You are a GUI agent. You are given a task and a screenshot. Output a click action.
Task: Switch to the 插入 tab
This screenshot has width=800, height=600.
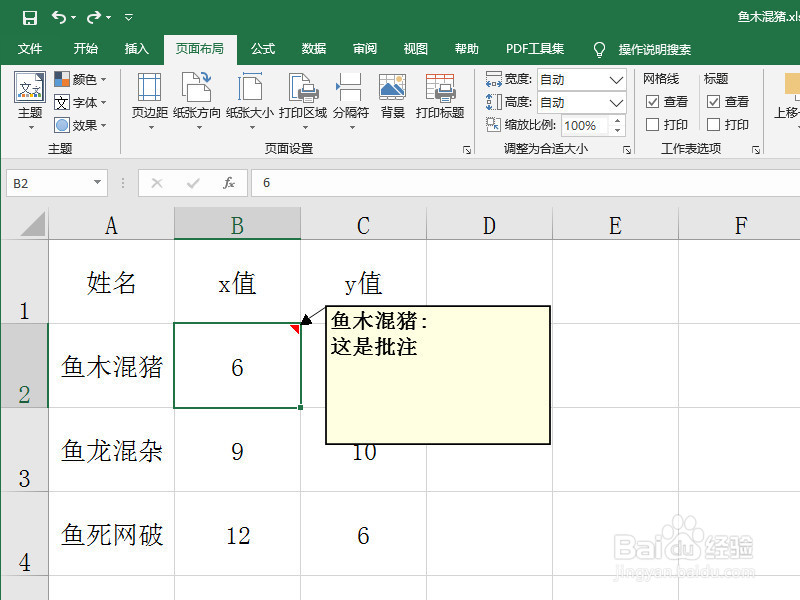(x=137, y=48)
